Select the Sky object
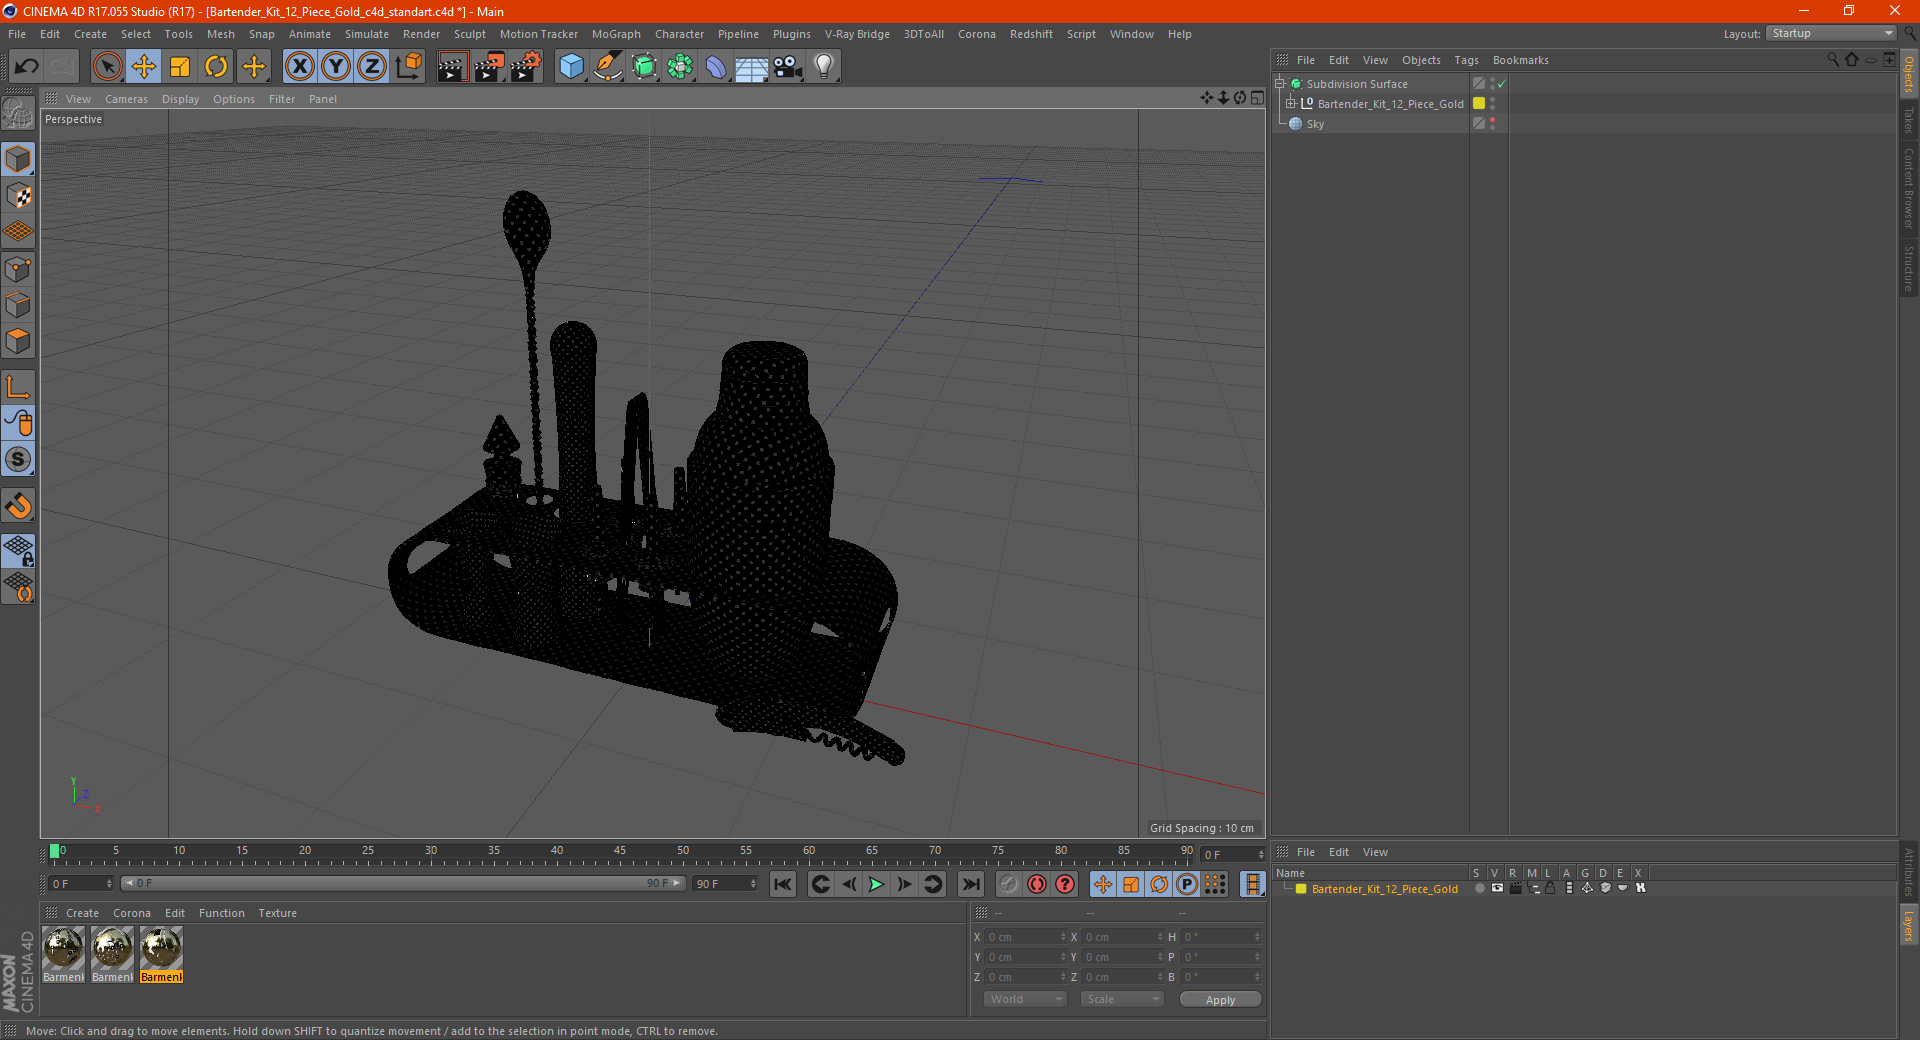Screen dimensions: 1920x1040 (x=1315, y=124)
